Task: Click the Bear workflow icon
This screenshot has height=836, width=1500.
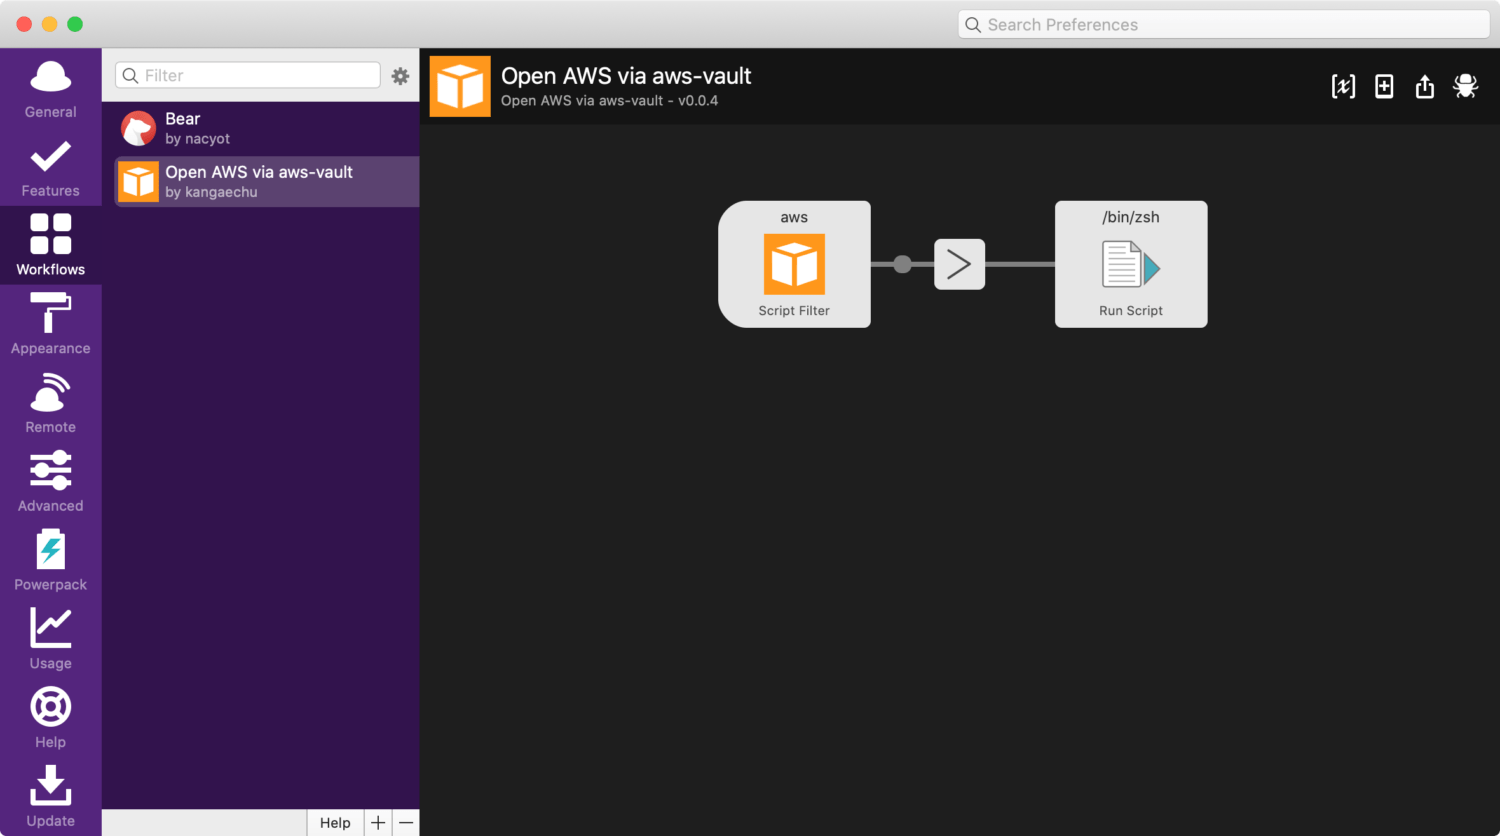Action: (x=138, y=128)
